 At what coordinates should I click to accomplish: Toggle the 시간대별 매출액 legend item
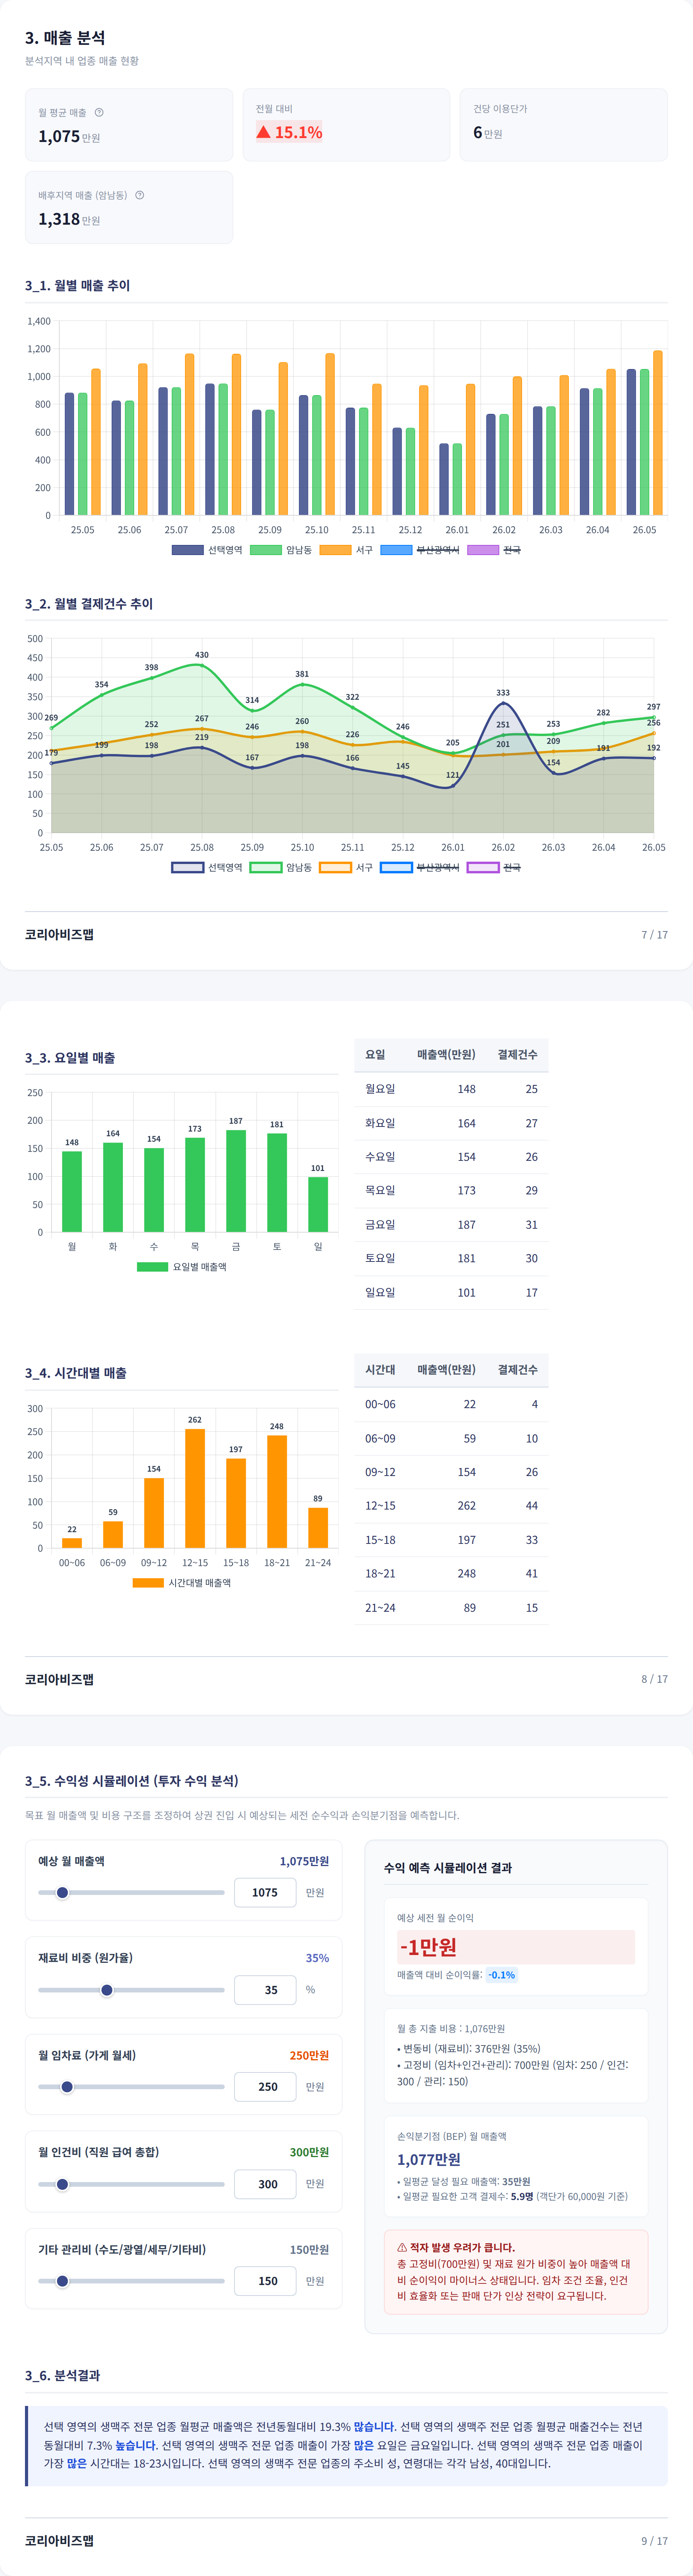point(182,1582)
